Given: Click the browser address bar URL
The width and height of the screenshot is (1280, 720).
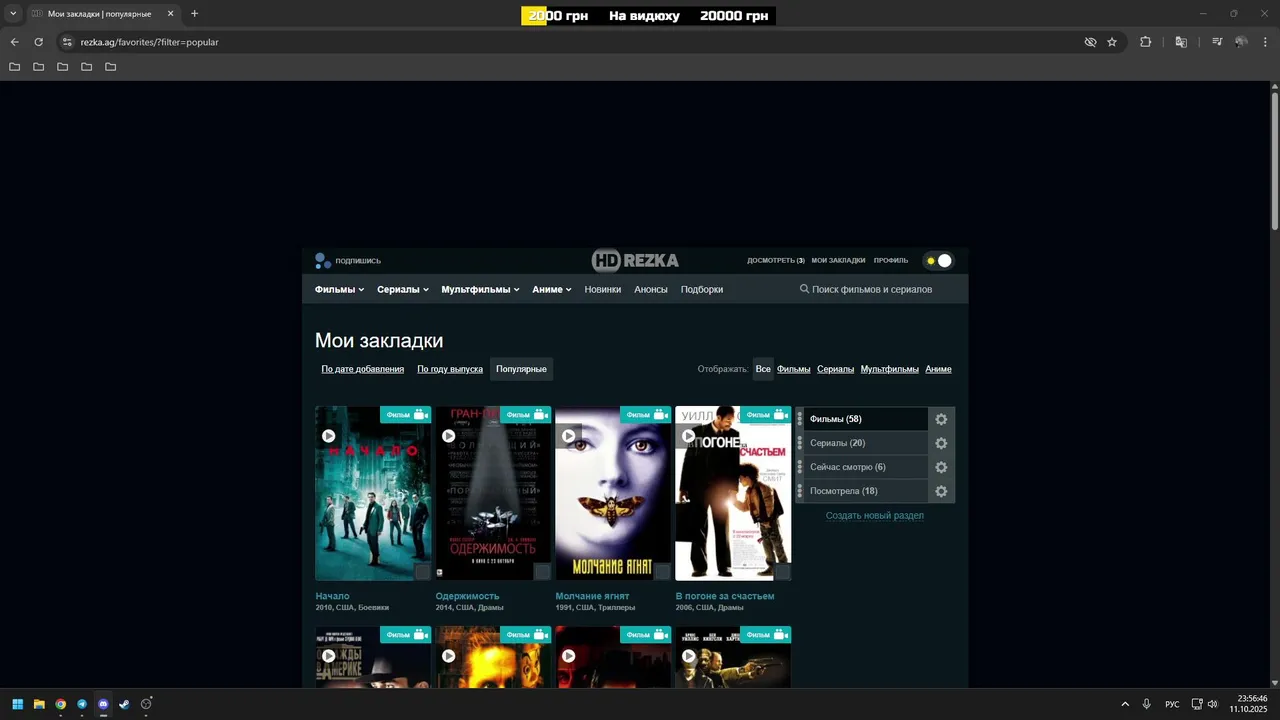Looking at the screenshot, I should 150,42.
